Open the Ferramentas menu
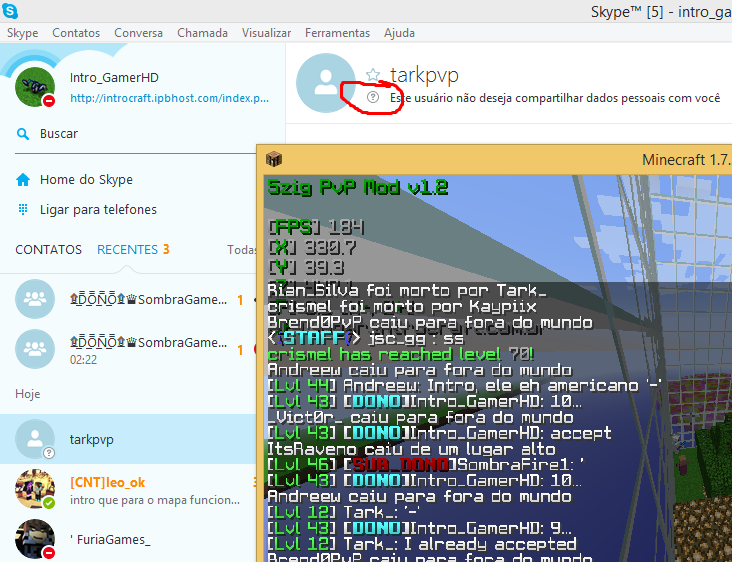 (337, 33)
